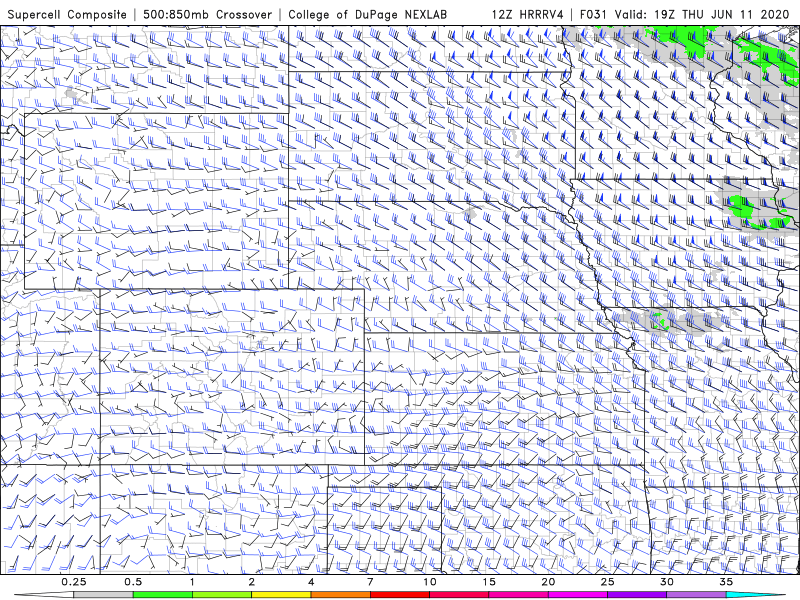Click the colorbar label 15
The width and height of the screenshot is (800, 600).
489,582
